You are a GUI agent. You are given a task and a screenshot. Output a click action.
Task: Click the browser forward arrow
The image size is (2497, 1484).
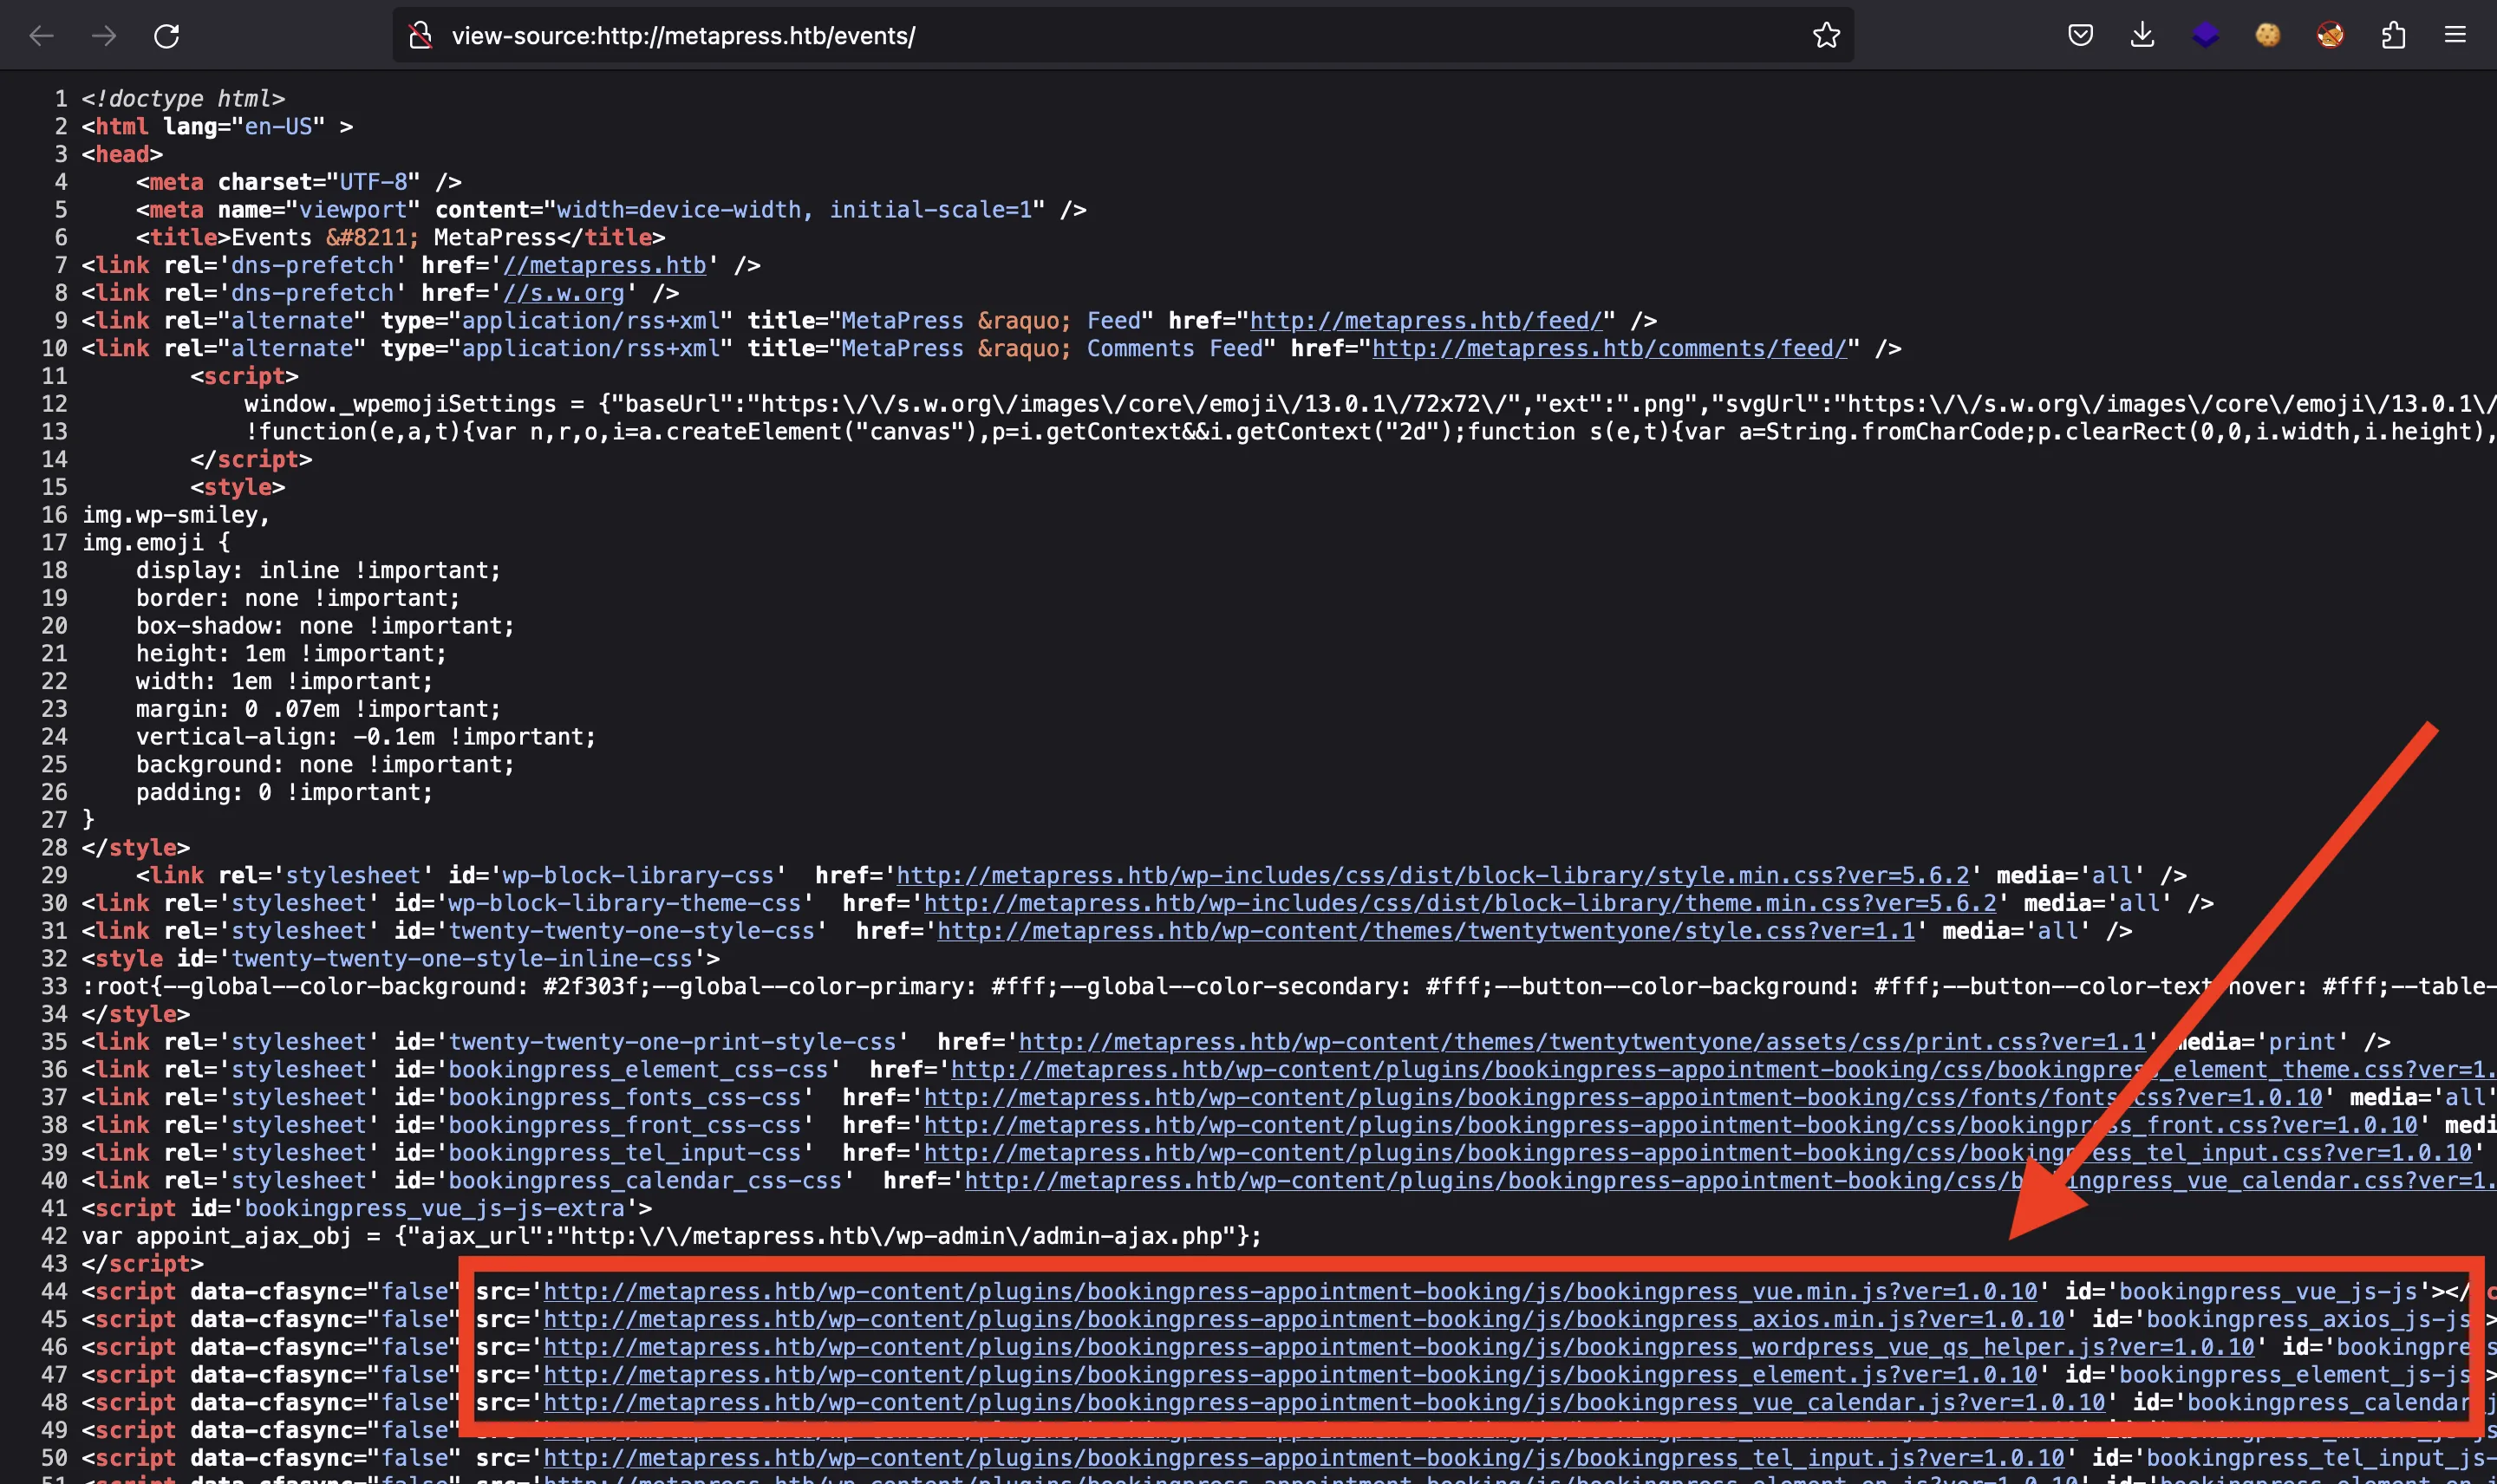coord(104,36)
